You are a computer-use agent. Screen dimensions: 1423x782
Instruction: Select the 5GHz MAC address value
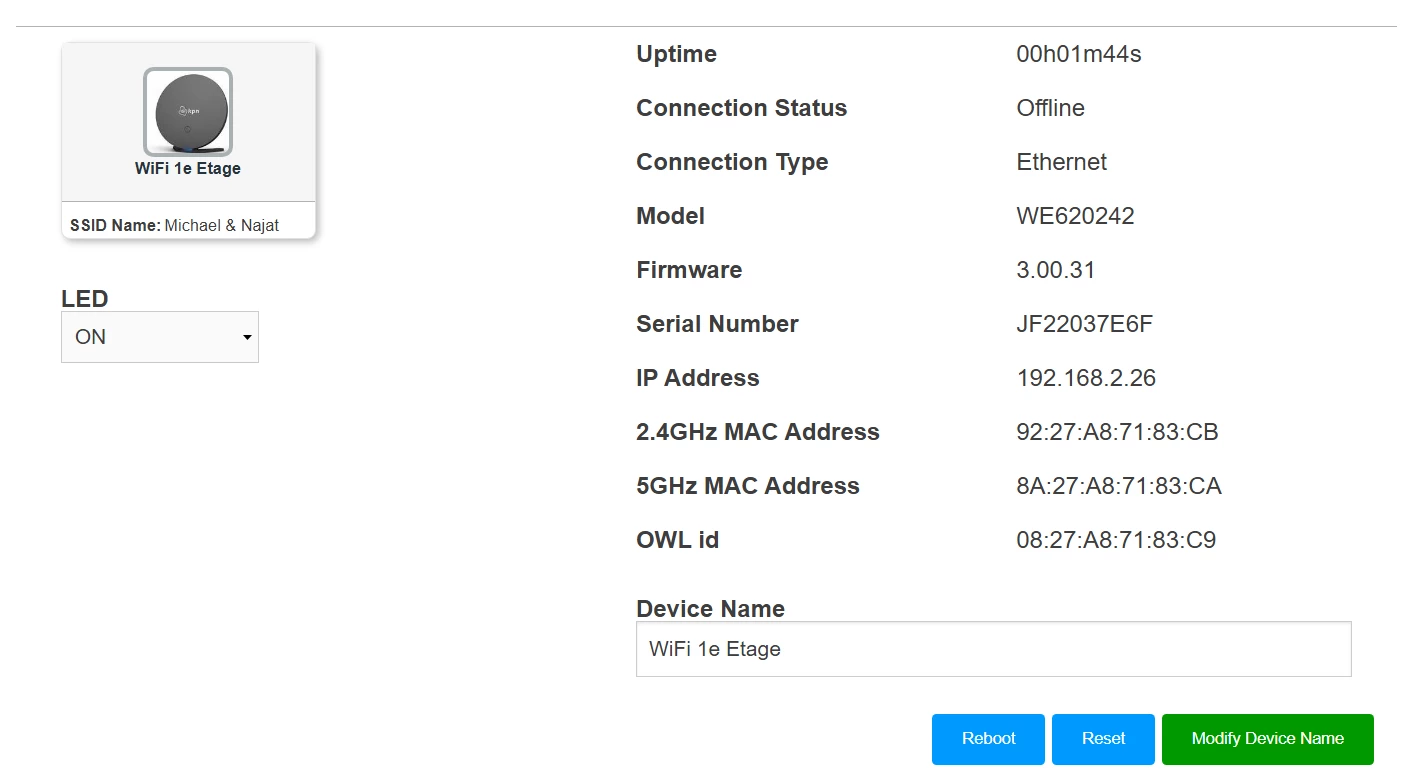pos(1118,487)
